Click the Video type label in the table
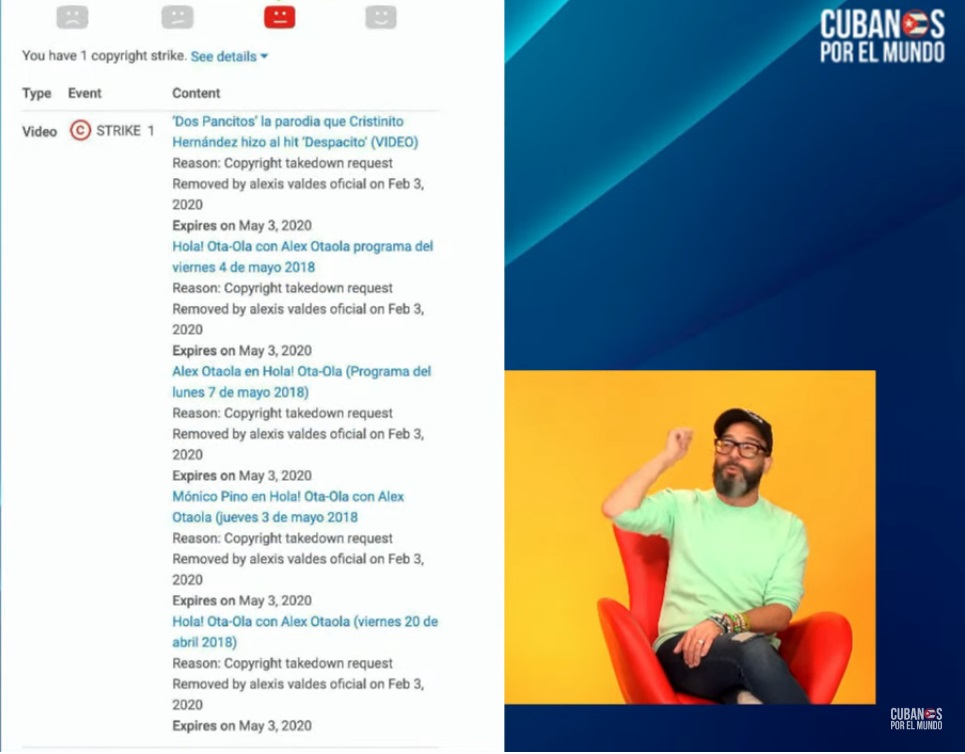 40,131
